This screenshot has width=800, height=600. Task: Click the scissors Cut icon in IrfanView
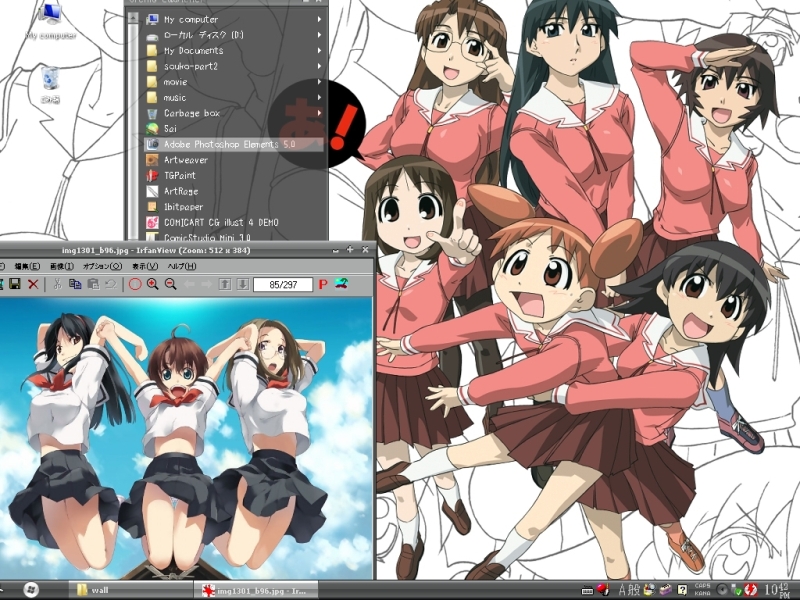coord(57,284)
